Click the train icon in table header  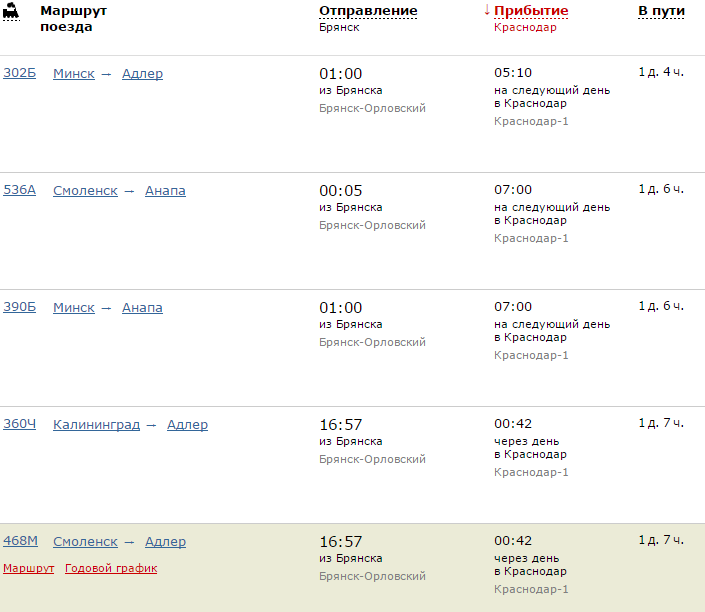tap(11, 11)
